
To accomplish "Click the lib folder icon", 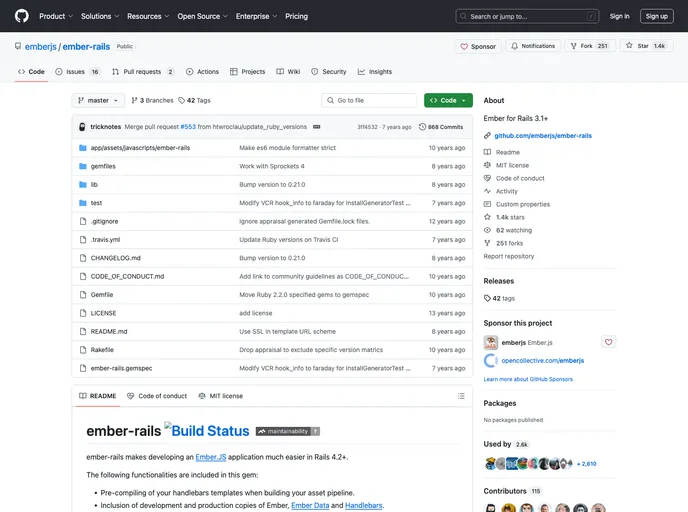I will [x=82, y=185].
